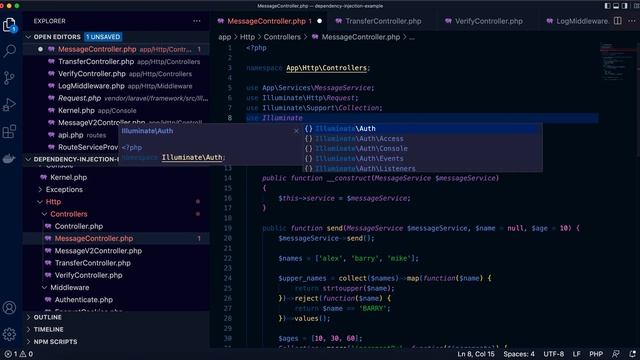
Task: Toggle secondary sidebar layout icon in title bar
Action: tap(624, 6)
